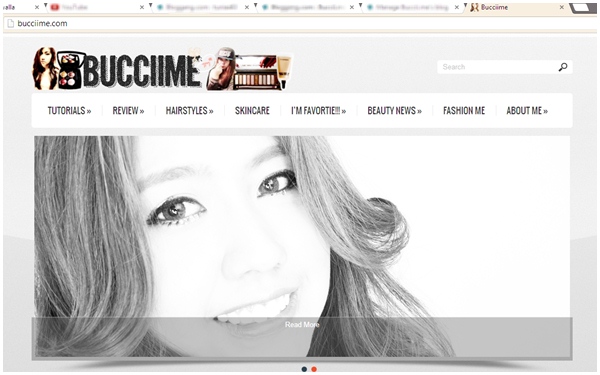This screenshot has height=375, width=600.
Task: Click the Search input field
Action: [x=497, y=67]
